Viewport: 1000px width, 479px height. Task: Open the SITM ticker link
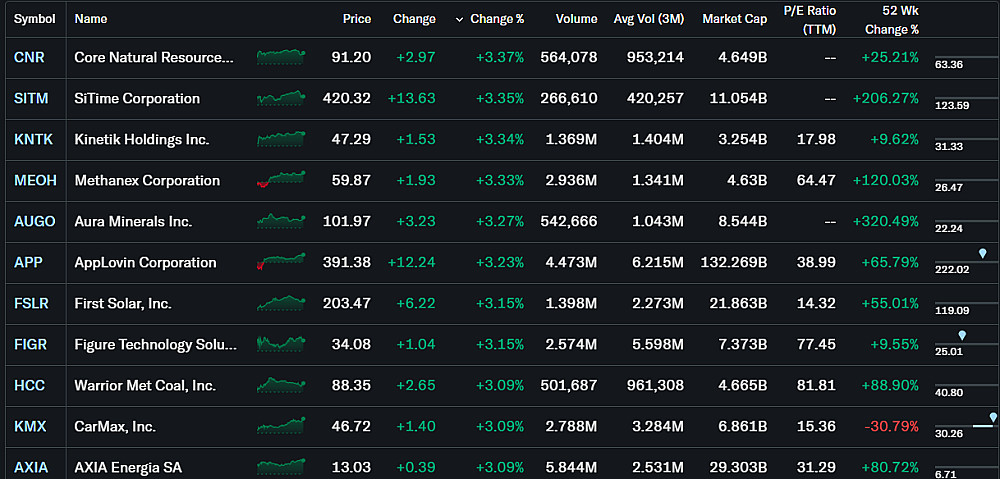tap(31, 99)
